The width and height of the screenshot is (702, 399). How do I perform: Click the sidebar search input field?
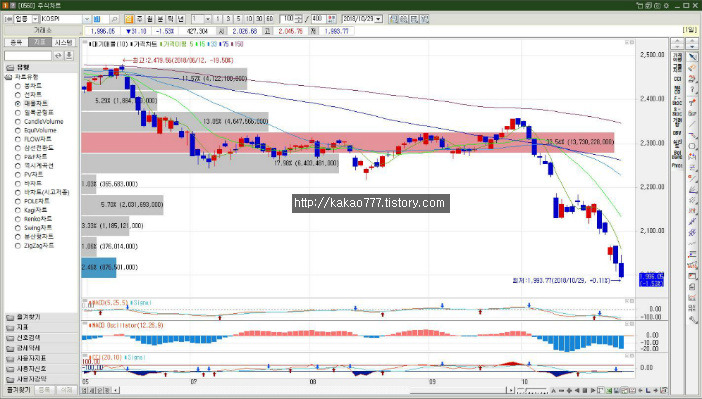(28, 56)
